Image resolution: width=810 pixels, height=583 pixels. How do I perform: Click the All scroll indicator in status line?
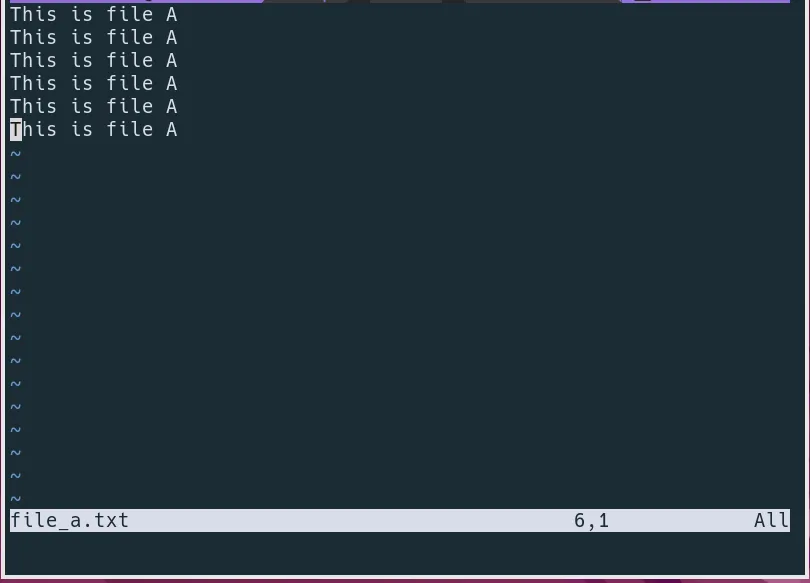tap(771, 520)
